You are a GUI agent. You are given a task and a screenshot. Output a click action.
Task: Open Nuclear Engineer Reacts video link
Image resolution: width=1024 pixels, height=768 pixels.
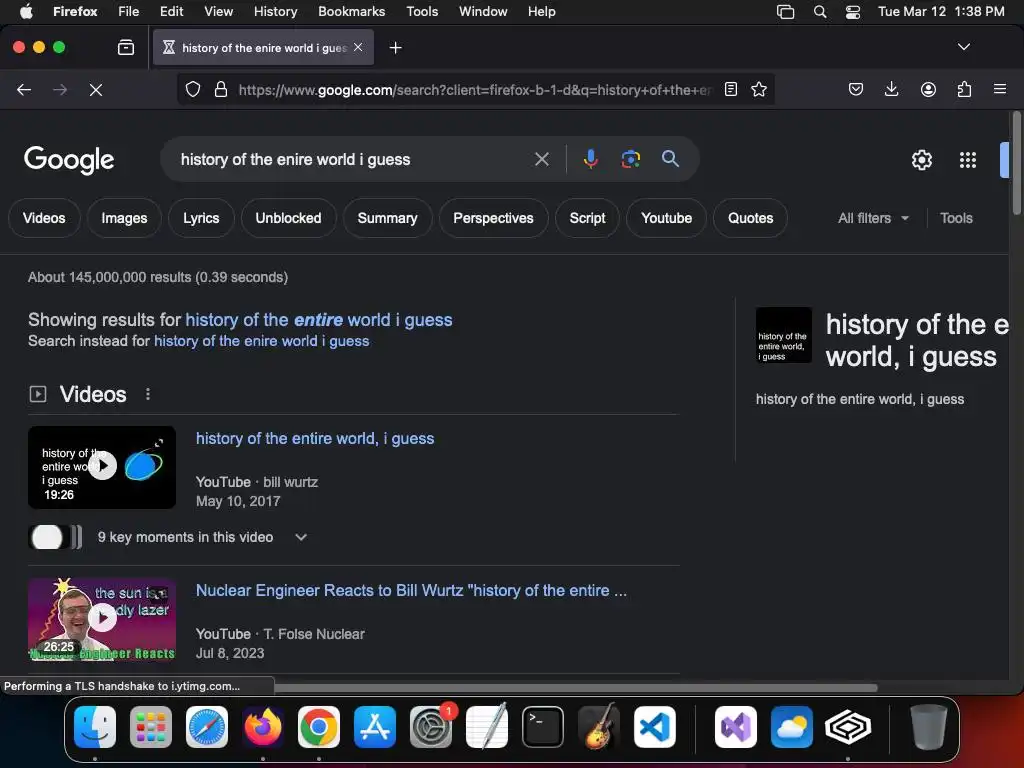tap(411, 590)
